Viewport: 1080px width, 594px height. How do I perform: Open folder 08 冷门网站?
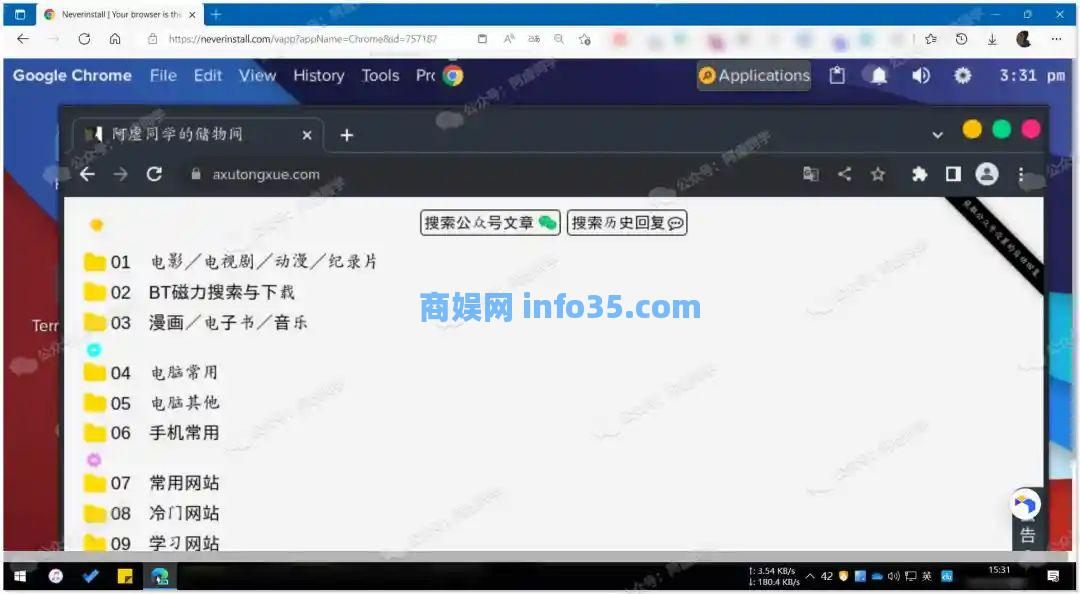(152, 513)
